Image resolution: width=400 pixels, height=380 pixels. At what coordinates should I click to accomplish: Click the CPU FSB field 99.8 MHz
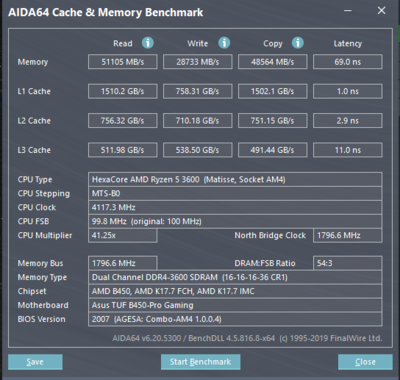[235, 221]
